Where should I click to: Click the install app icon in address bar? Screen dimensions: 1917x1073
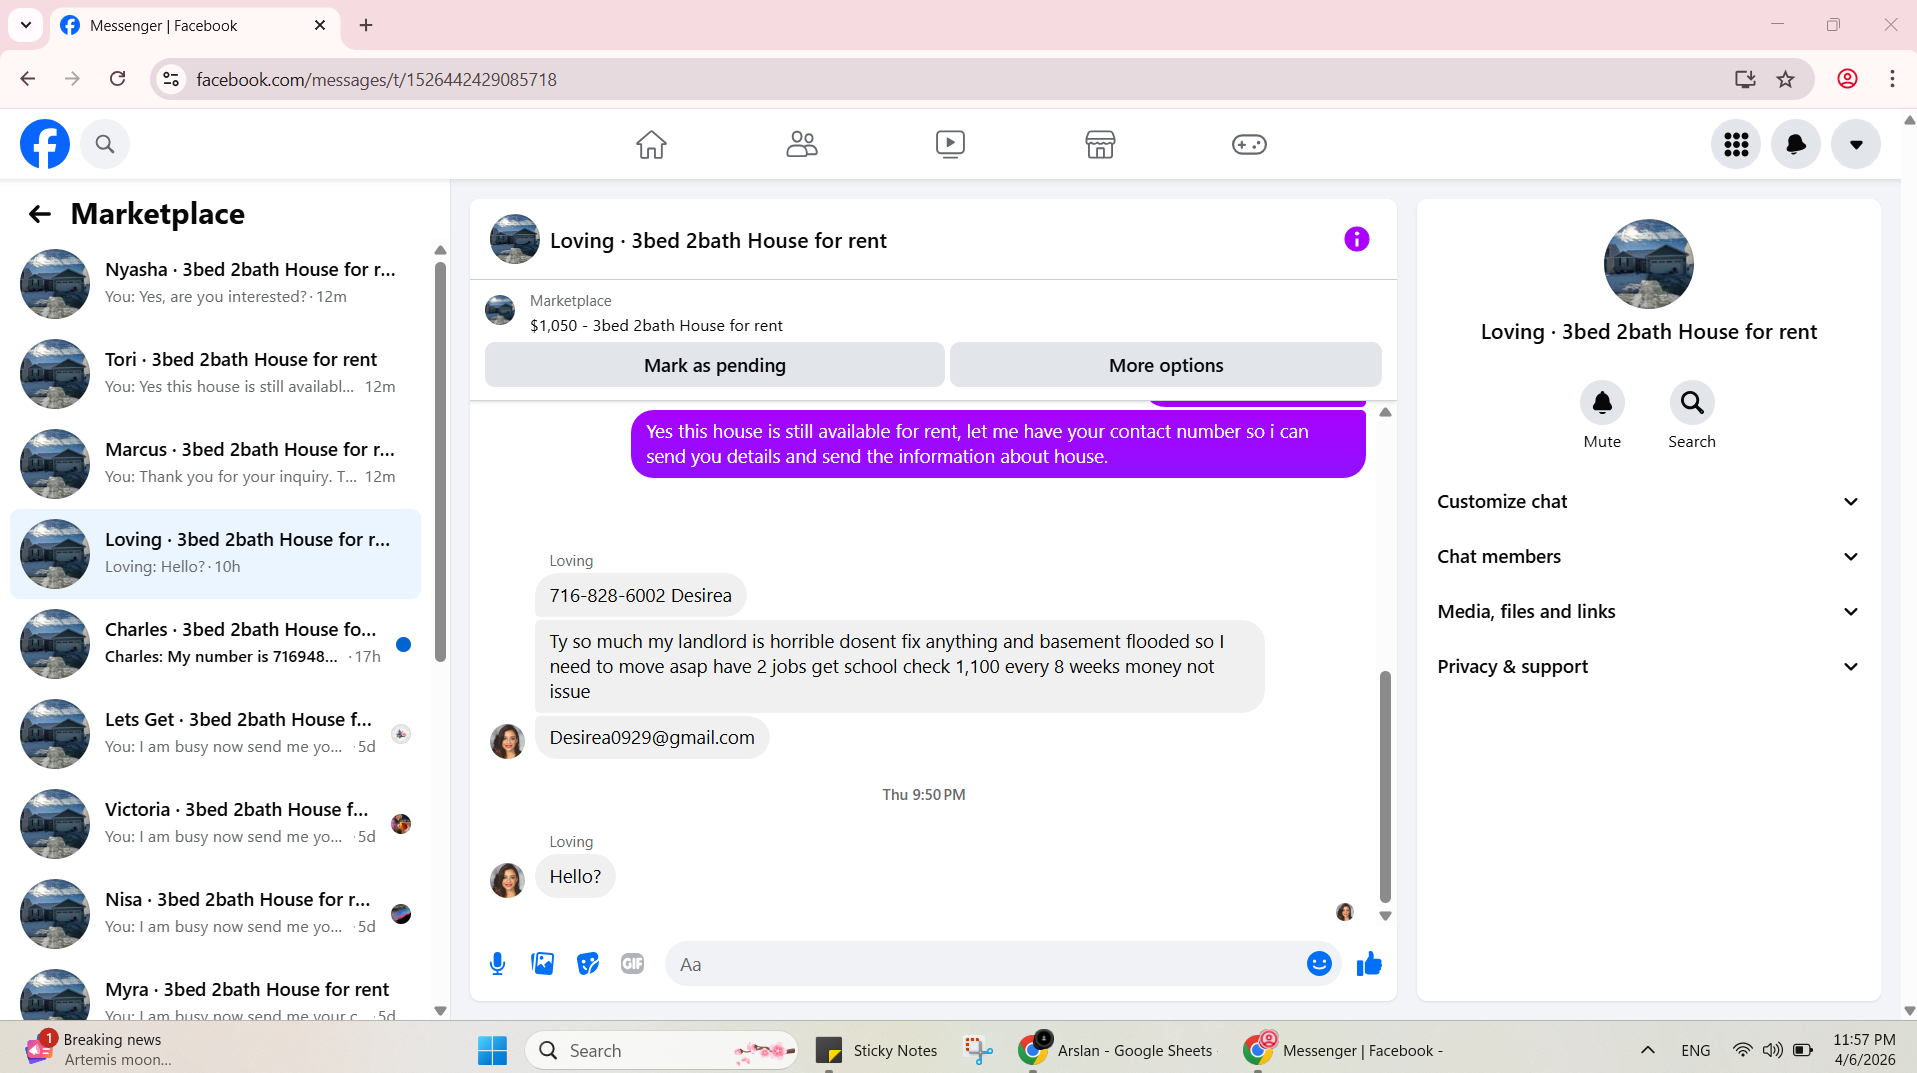1745,79
